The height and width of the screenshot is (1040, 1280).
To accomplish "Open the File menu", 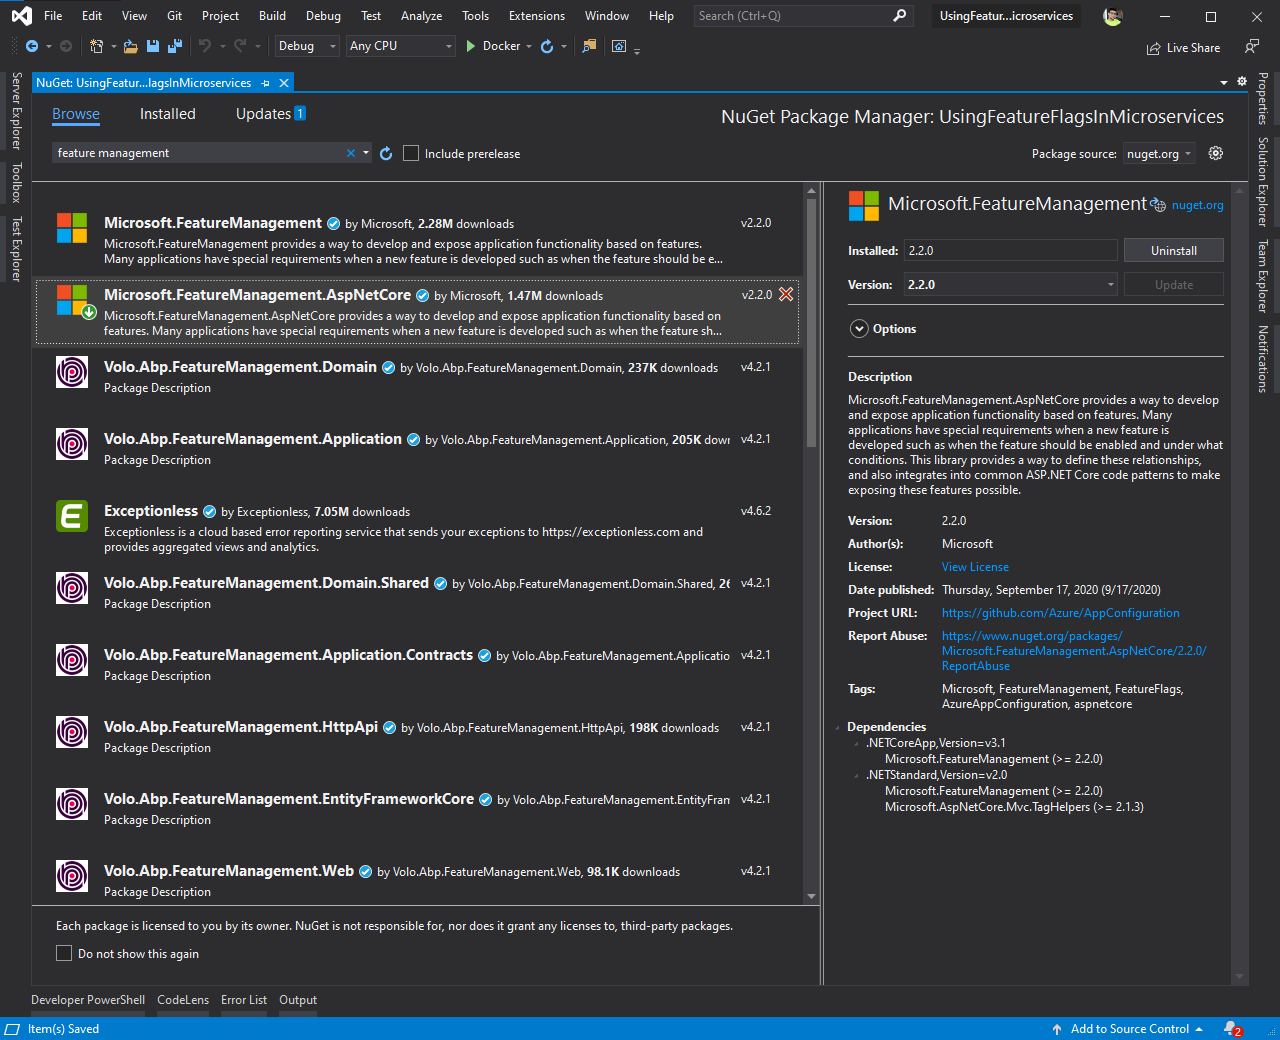I will pyautogui.click(x=53, y=16).
